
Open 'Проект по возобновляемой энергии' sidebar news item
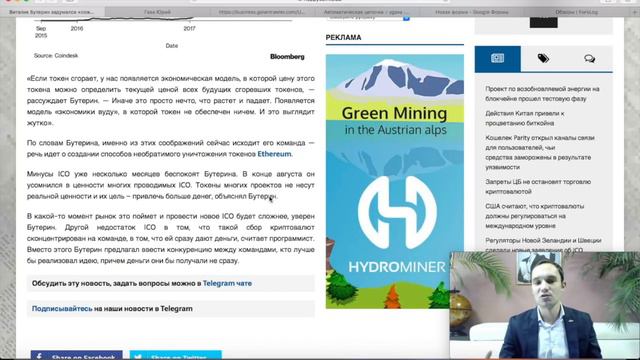click(542, 93)
